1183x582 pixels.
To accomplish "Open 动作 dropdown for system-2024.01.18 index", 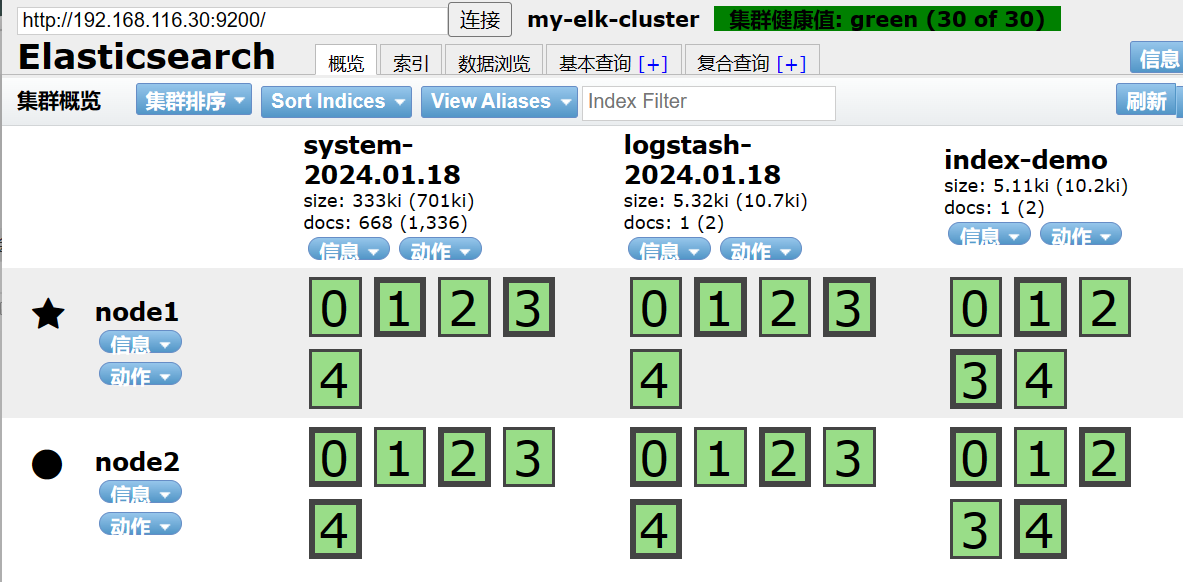I will coord(440,250).
